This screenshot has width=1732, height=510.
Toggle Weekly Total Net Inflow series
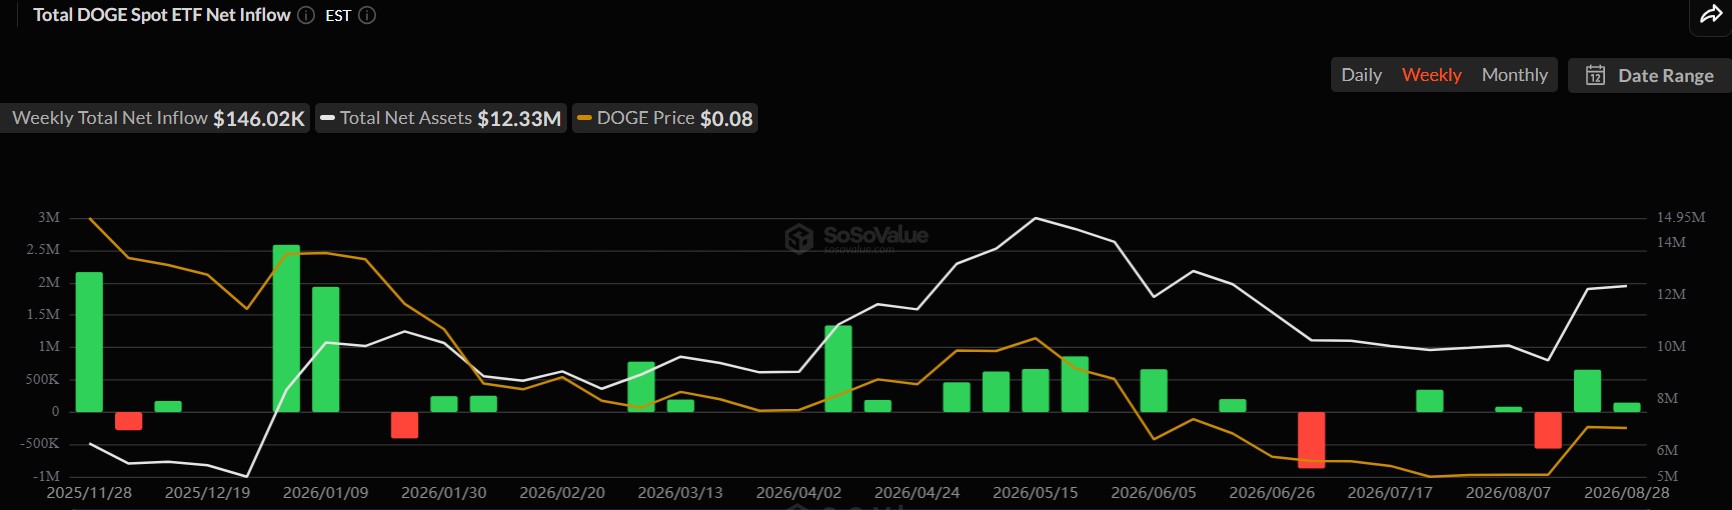click(x=156, y=118)
